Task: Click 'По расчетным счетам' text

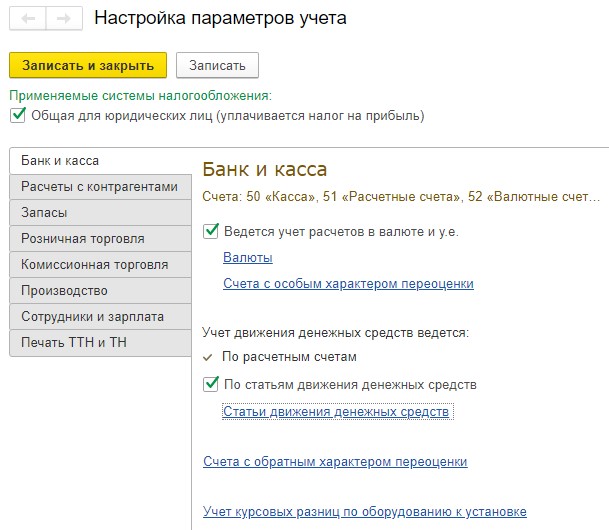Action: pyautogui.click(x=289, y=356)
